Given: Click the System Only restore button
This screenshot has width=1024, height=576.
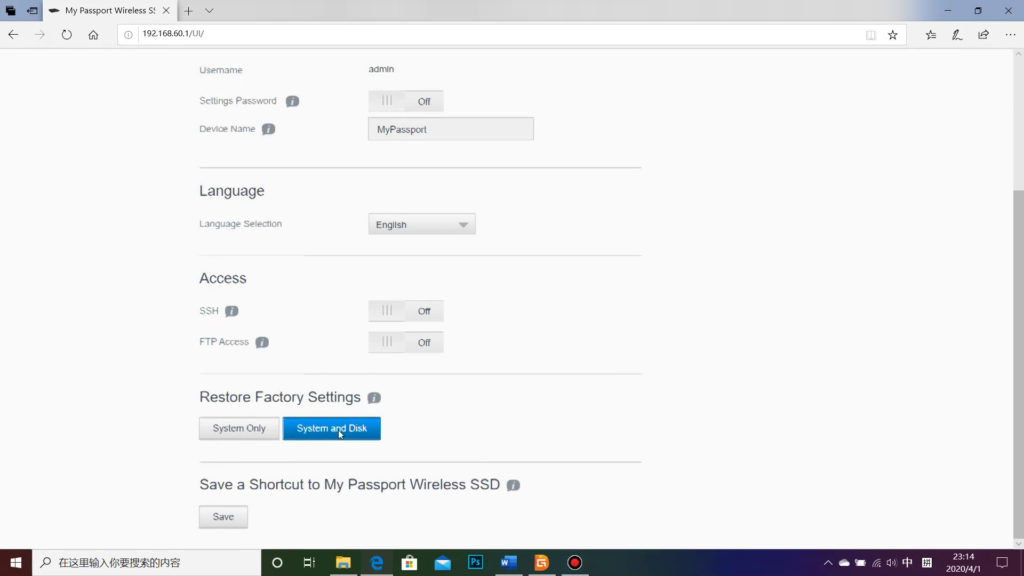Looking at the screenshot, I should tap(239, 428).
